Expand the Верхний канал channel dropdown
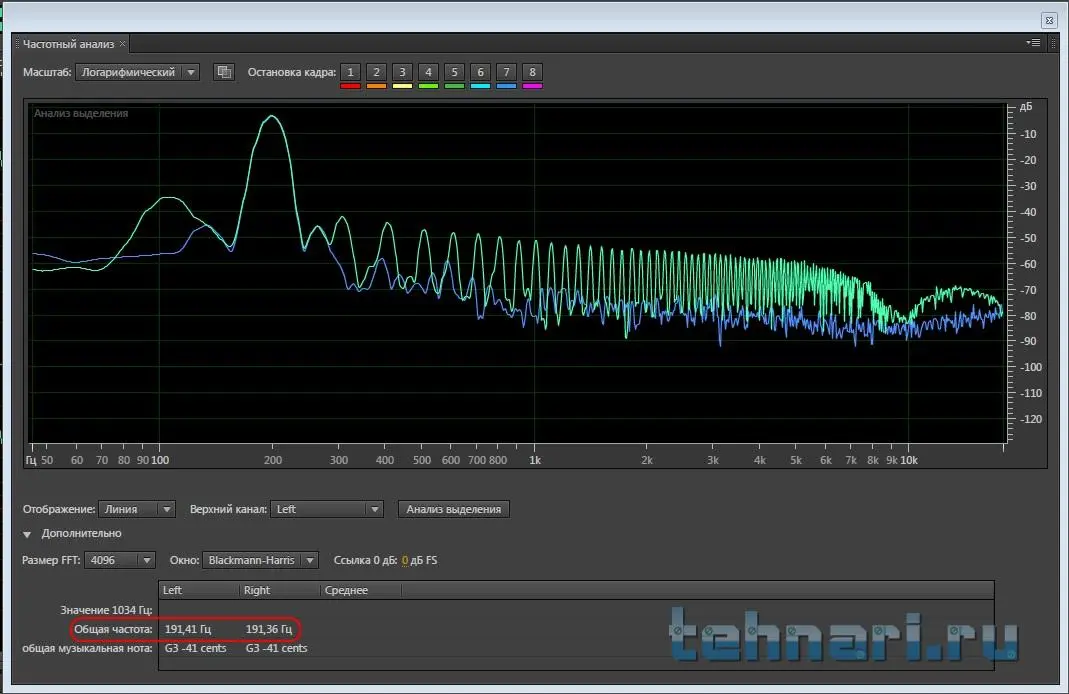Viewport: 1069px width, 694px height. tap(327, 509)
